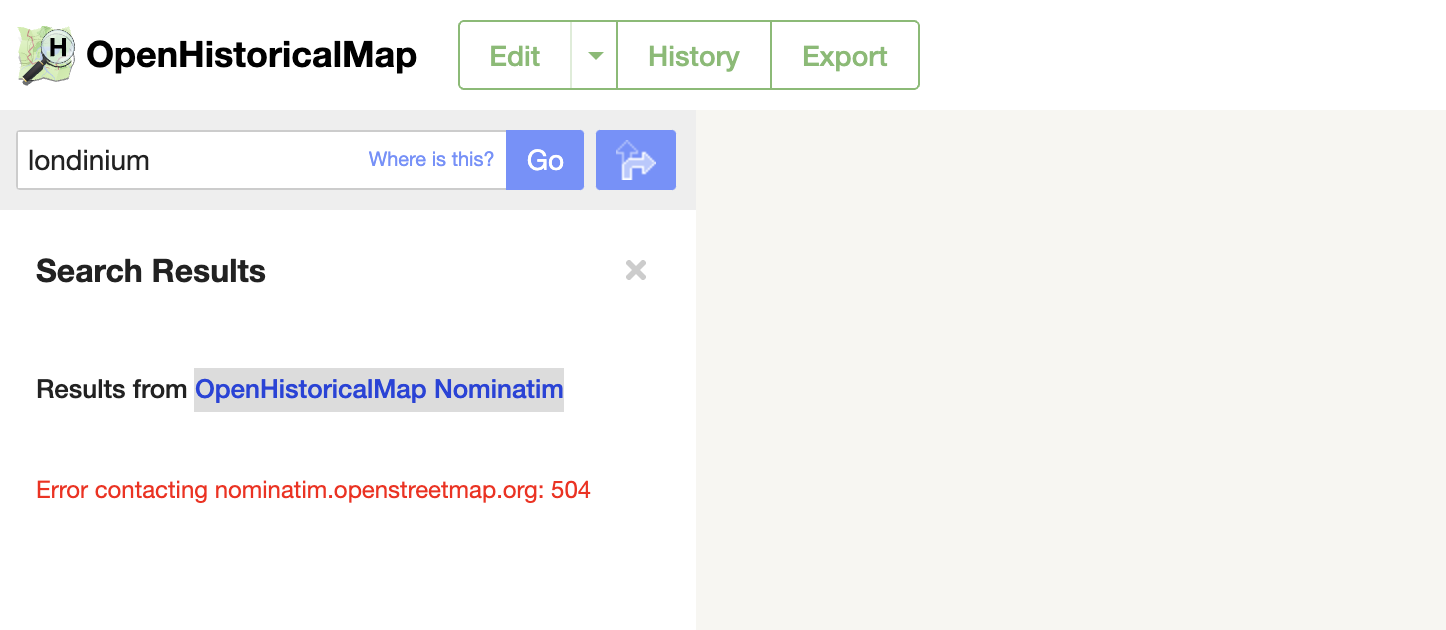Open directions using the routing arrow icon

point(636,159)
